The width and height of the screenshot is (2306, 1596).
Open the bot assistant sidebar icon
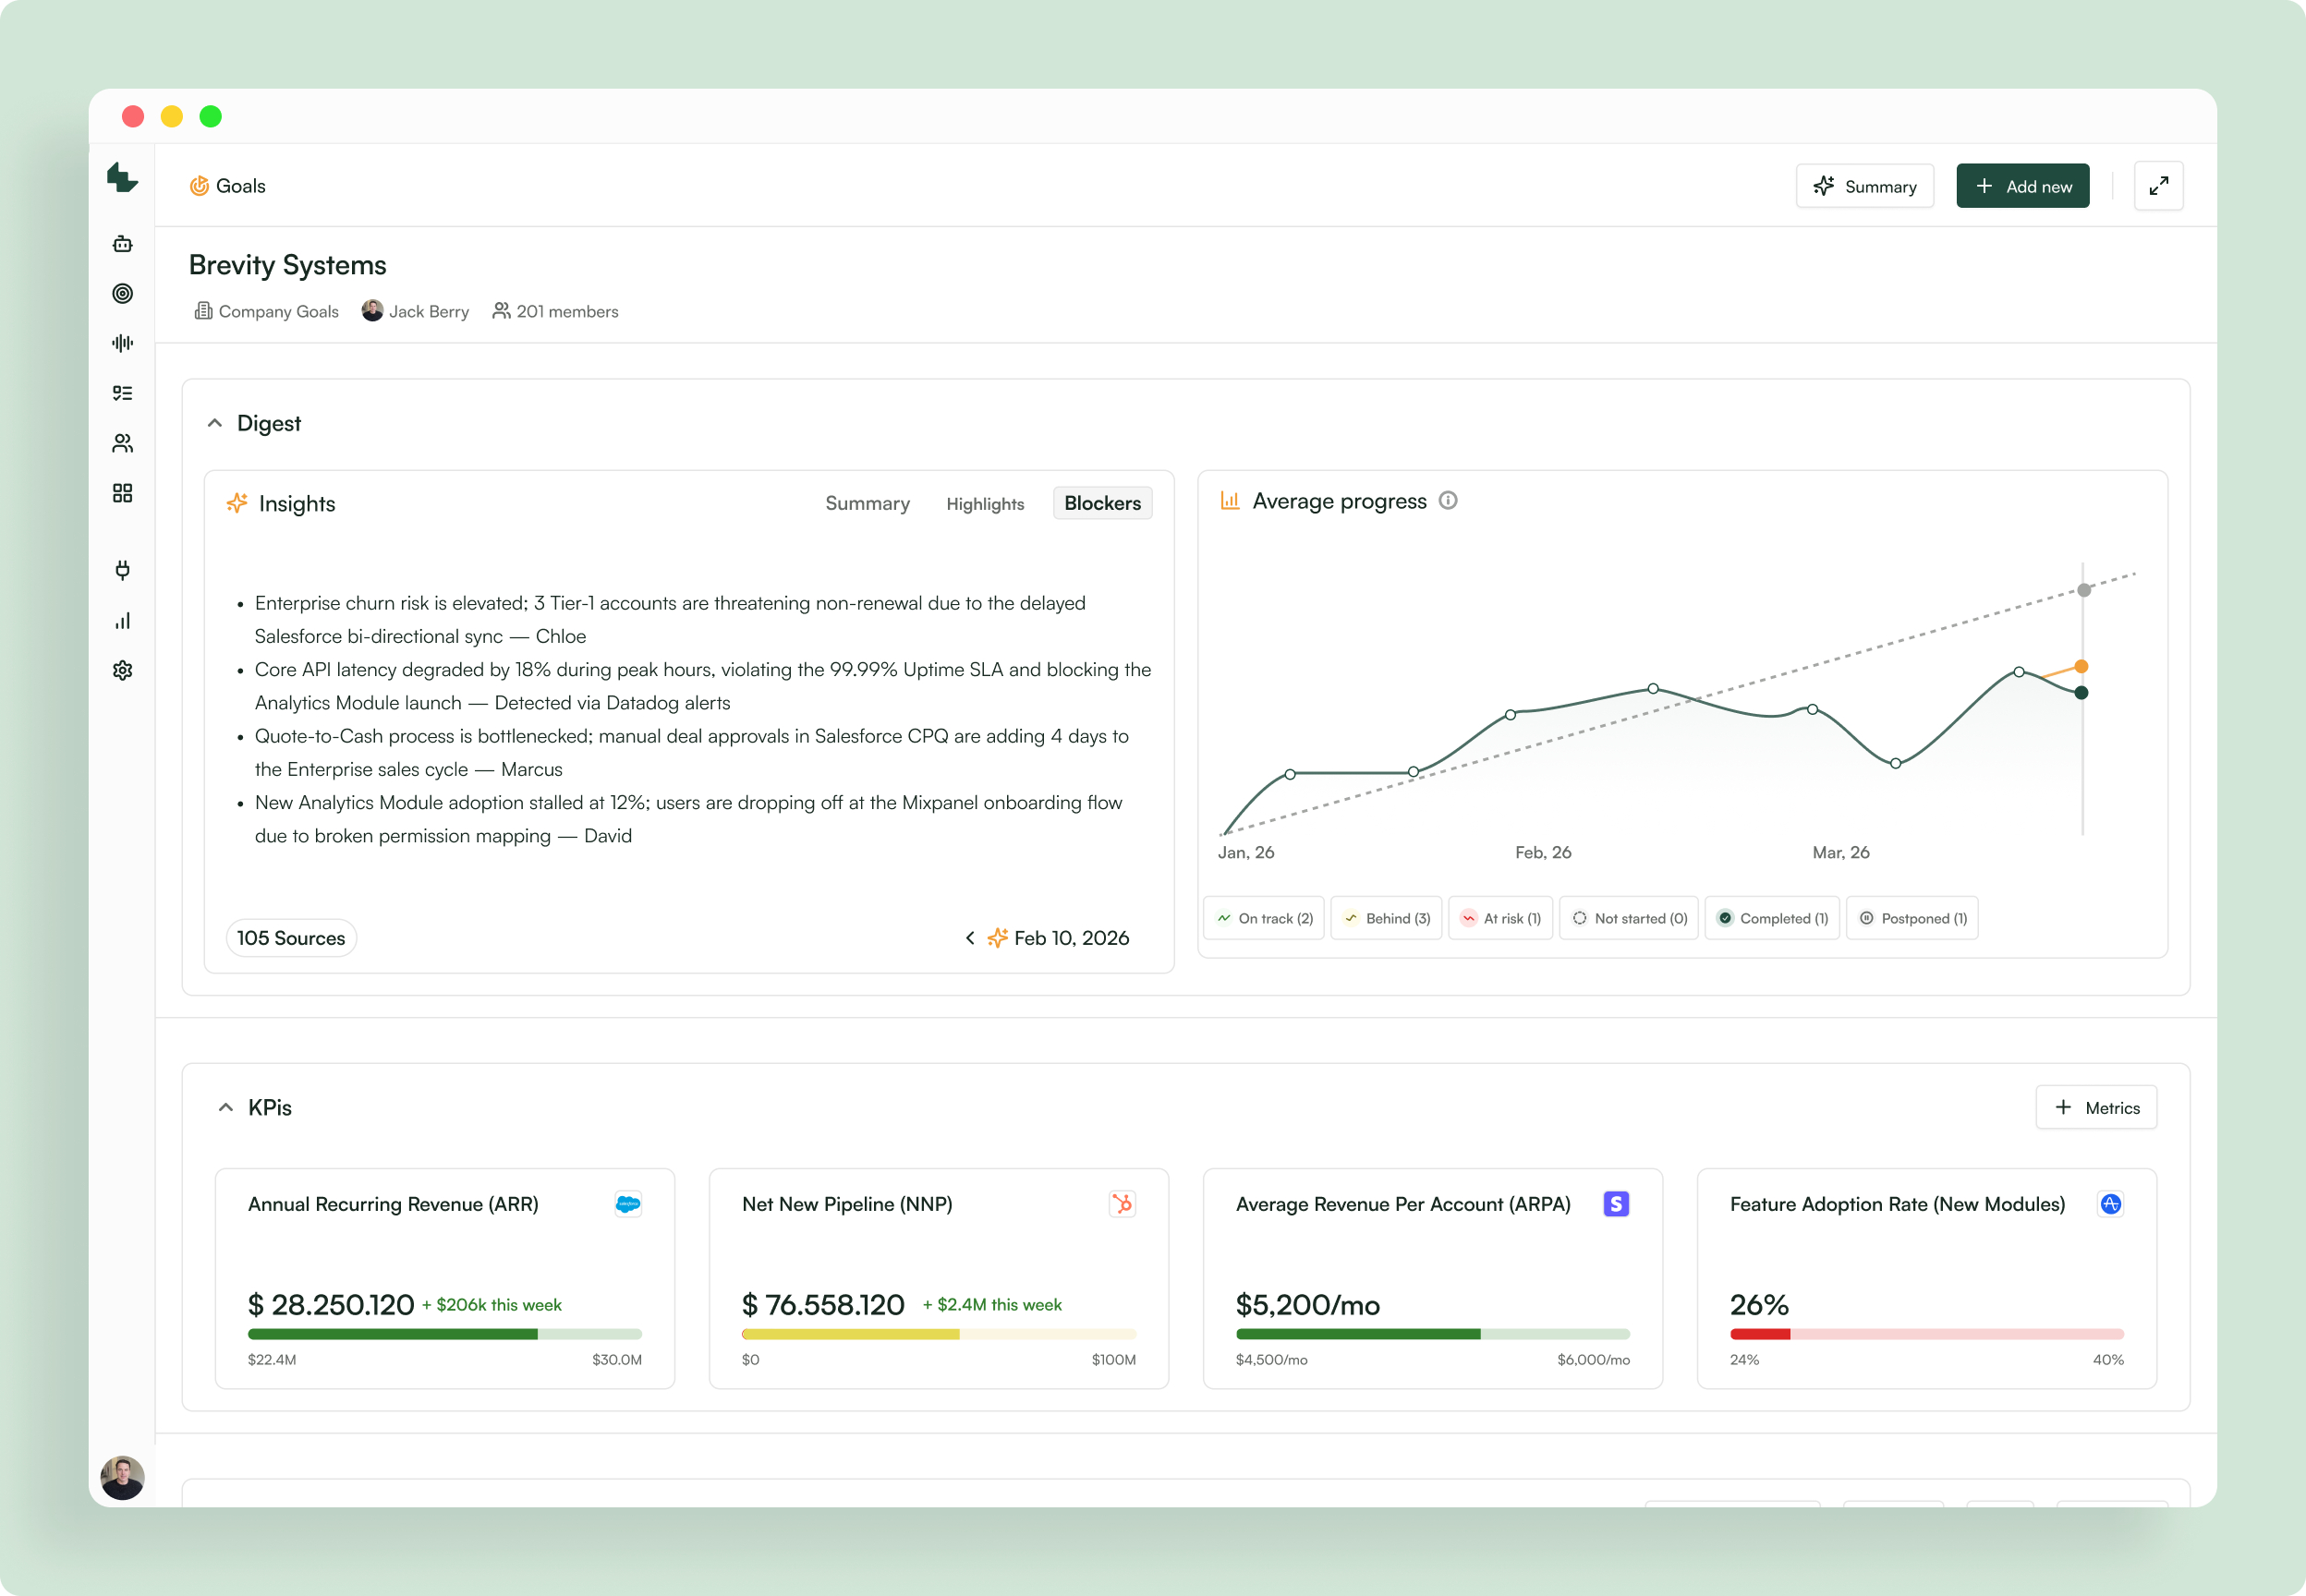[122, 244]
